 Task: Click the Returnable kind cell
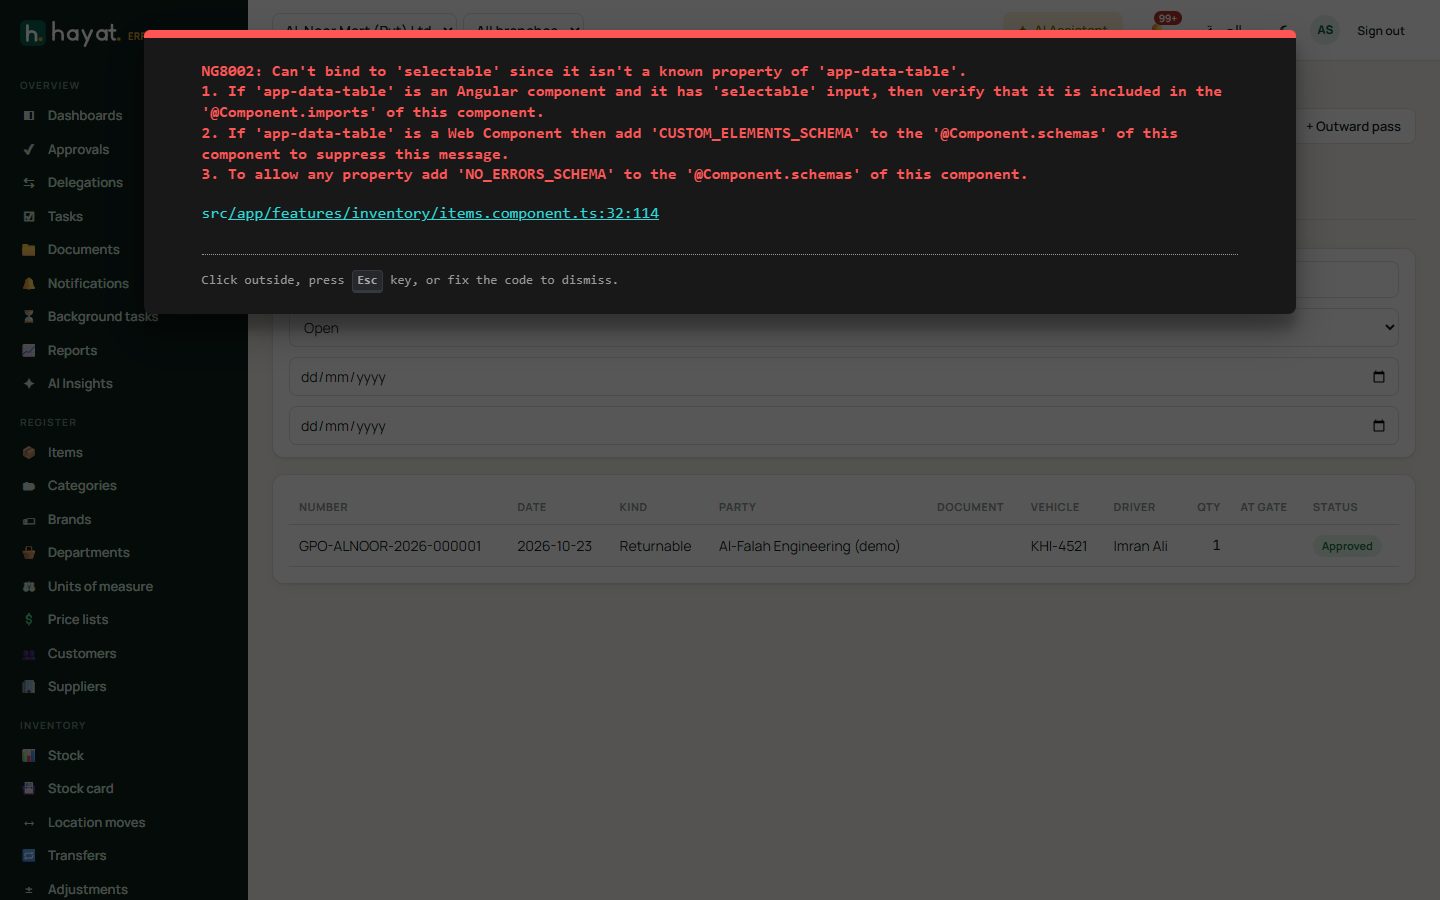click(655, 546)
